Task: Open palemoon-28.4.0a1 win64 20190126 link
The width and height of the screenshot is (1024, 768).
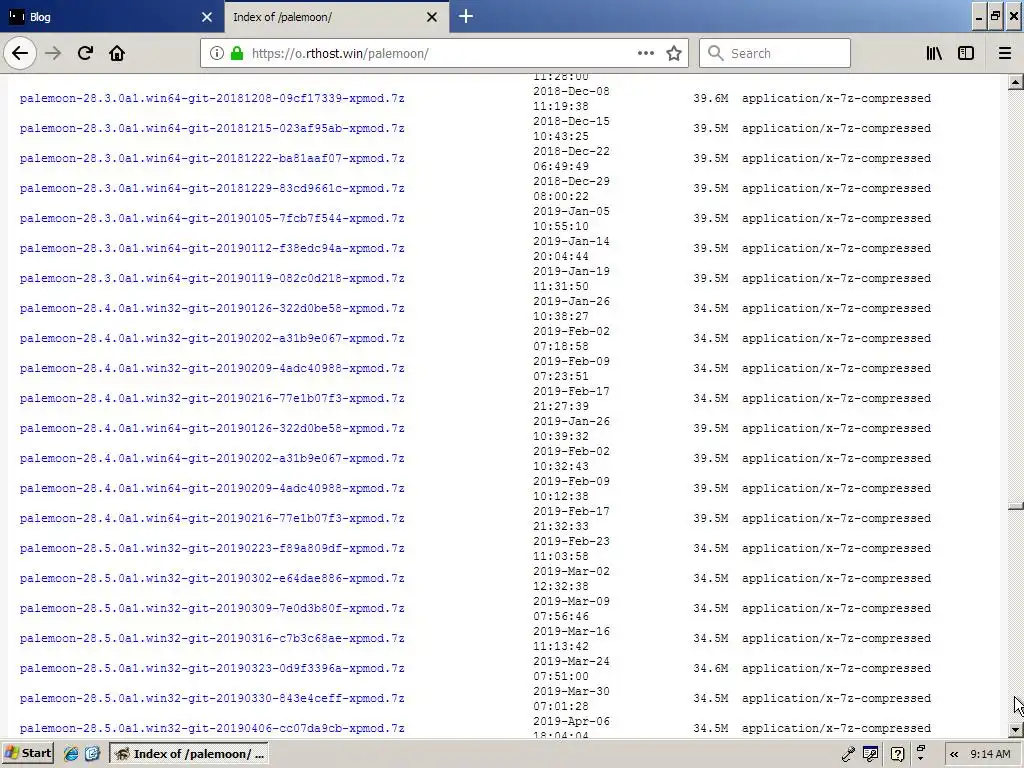Action: 212,428
